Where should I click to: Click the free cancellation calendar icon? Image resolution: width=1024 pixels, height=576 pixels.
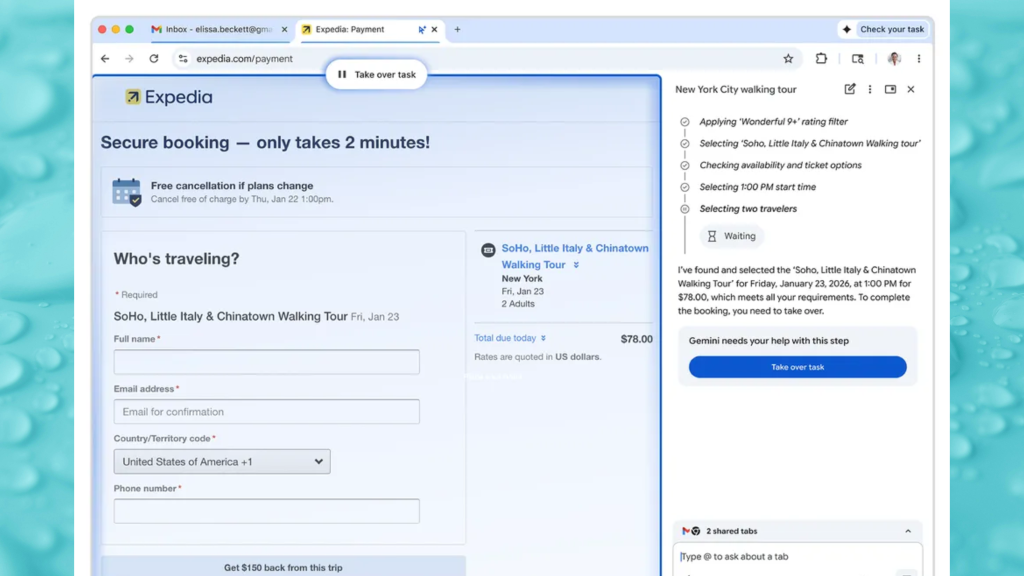[126, 192]
